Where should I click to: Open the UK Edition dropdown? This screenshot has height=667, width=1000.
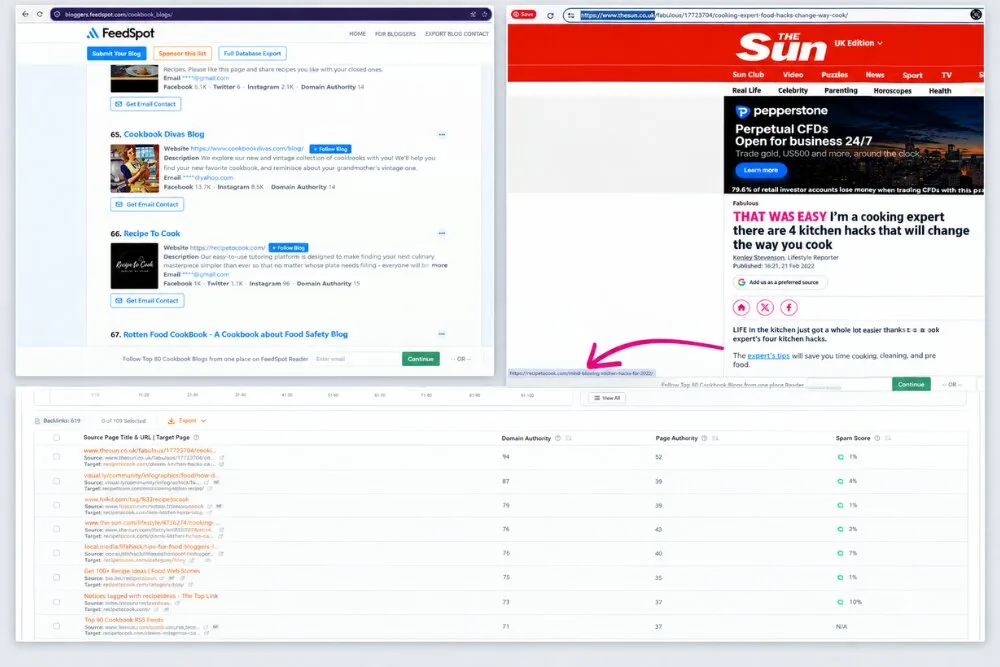[x=858, y=43]
